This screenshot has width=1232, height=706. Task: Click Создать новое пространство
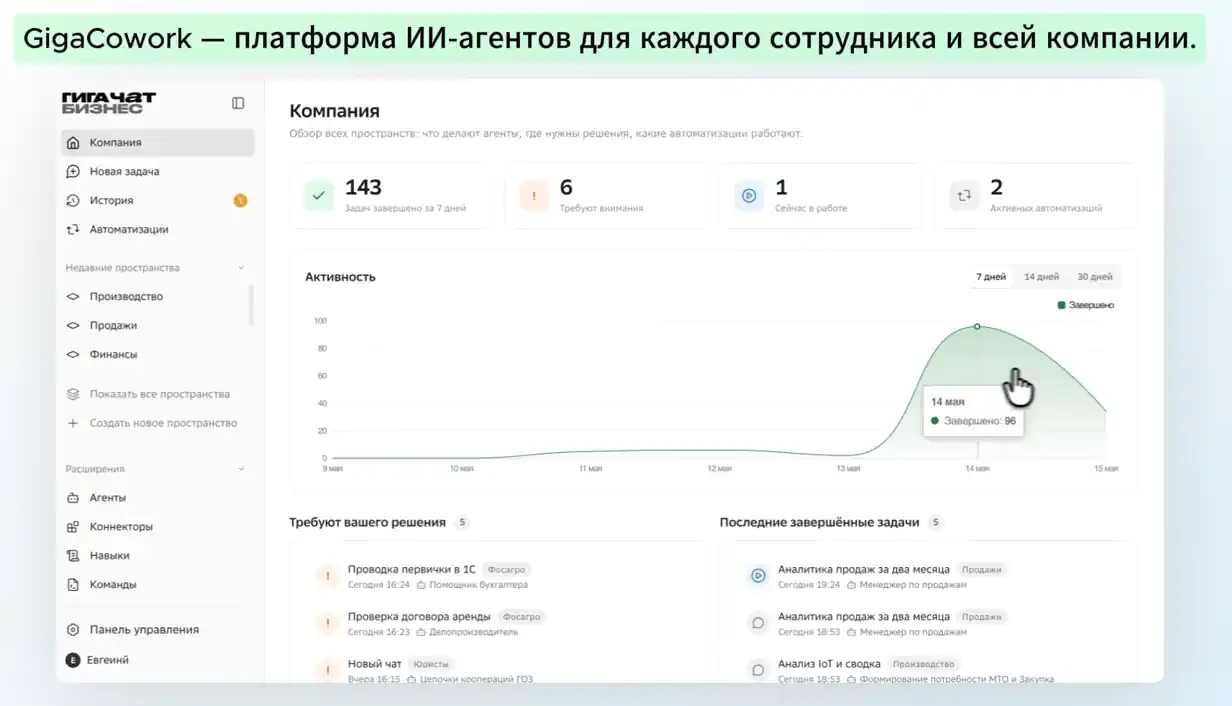coord(163,423)
